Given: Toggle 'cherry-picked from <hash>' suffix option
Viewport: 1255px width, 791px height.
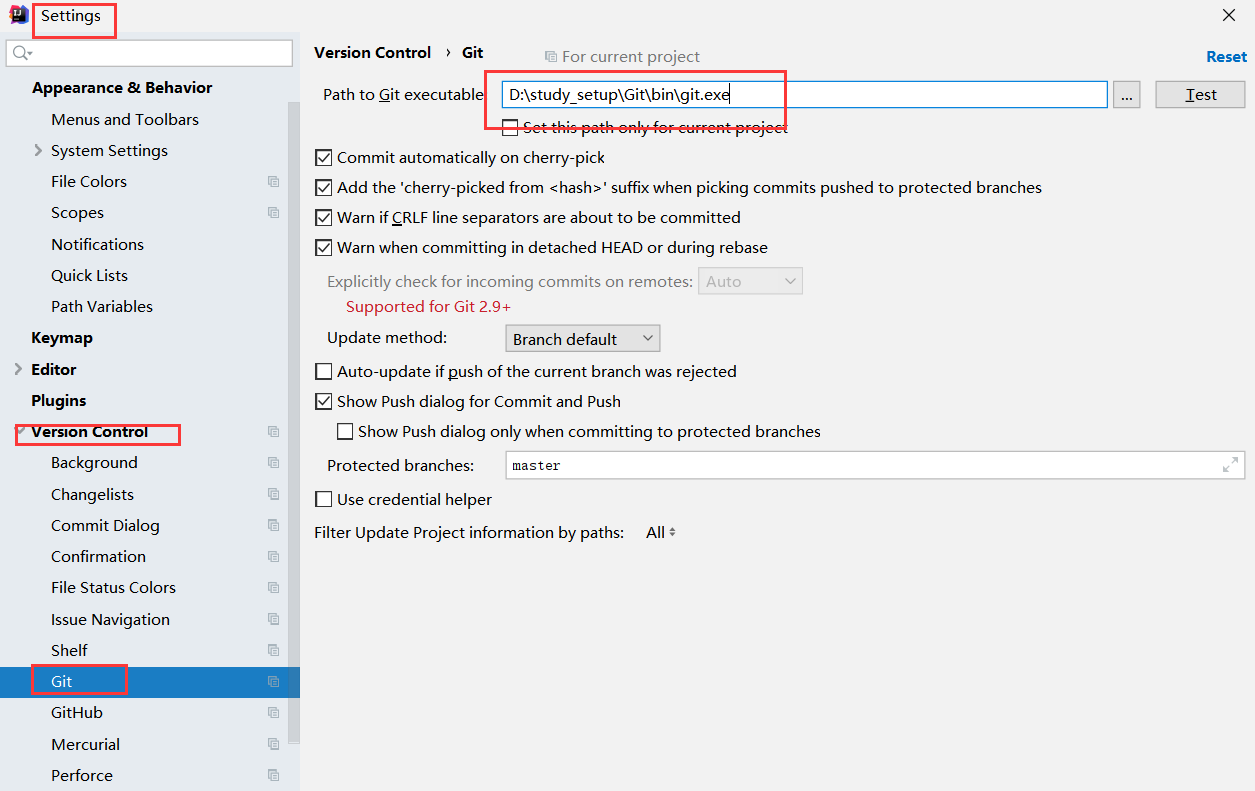Looking at the screenshot, I should click(323, 187).
